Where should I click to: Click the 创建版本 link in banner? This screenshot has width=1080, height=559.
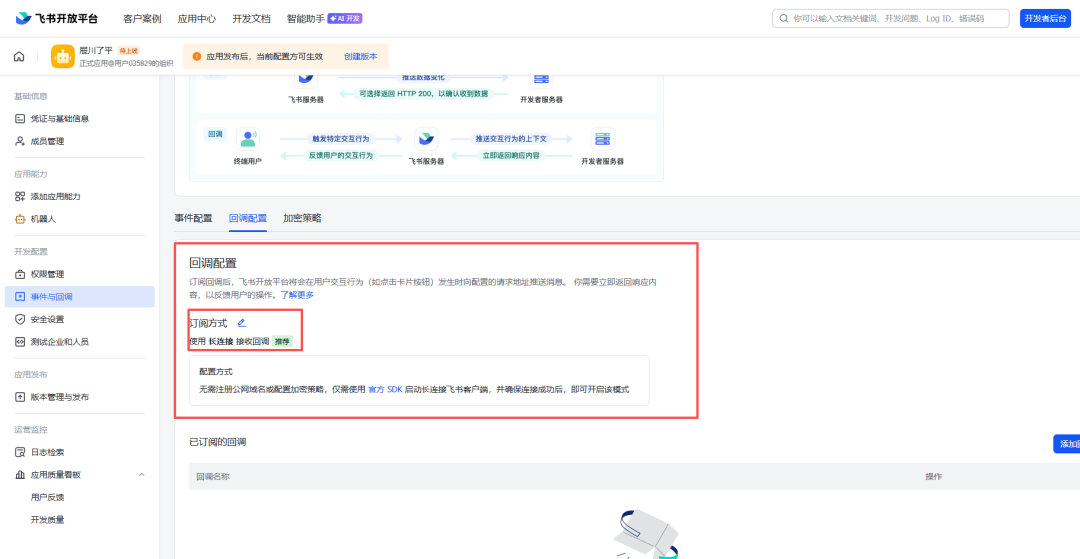coord(360,57)
